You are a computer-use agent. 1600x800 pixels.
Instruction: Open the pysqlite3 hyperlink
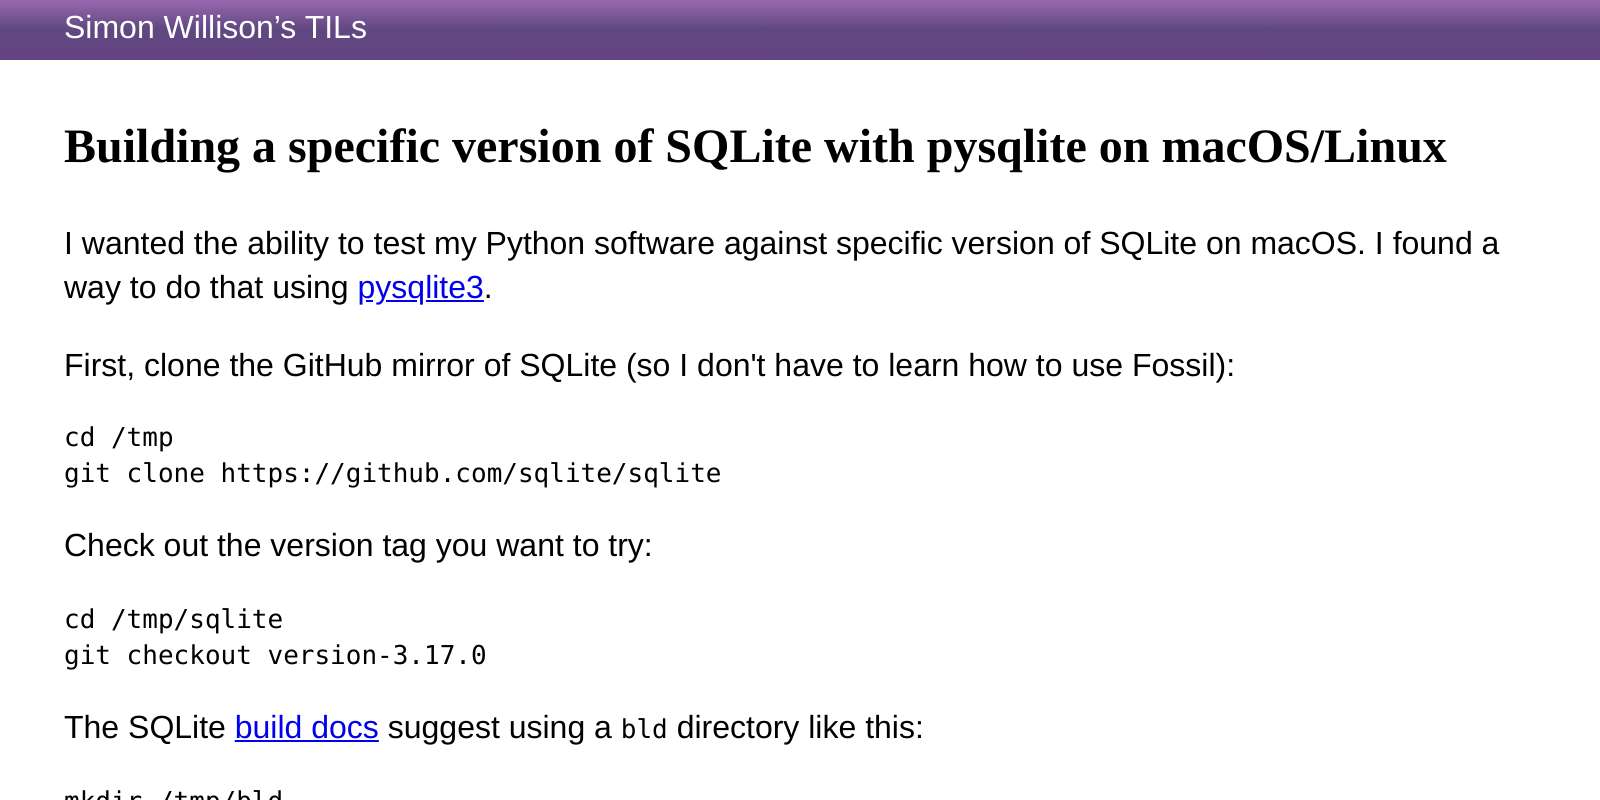click(420, 288)
